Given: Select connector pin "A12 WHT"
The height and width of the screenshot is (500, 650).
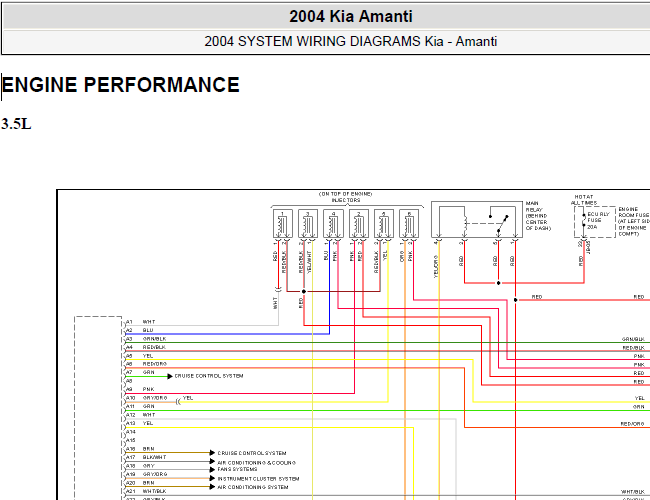Looking at the screenshot, I should 141,415.
